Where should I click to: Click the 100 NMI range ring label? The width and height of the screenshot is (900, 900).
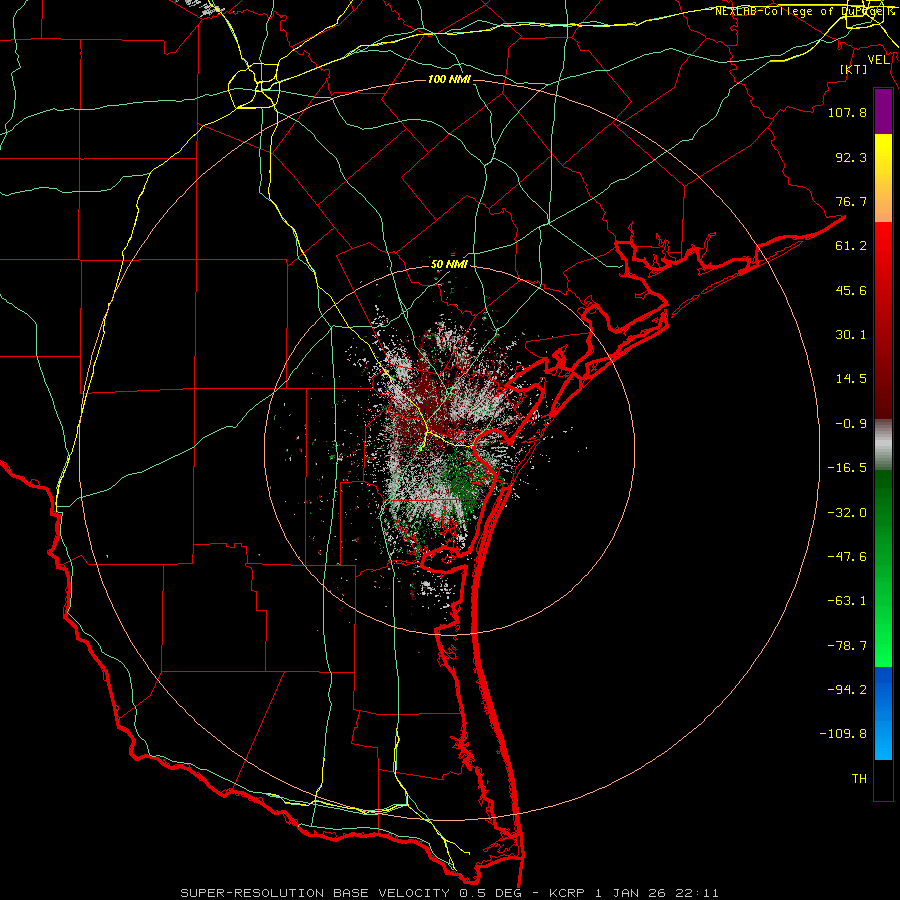pos(449,79)
